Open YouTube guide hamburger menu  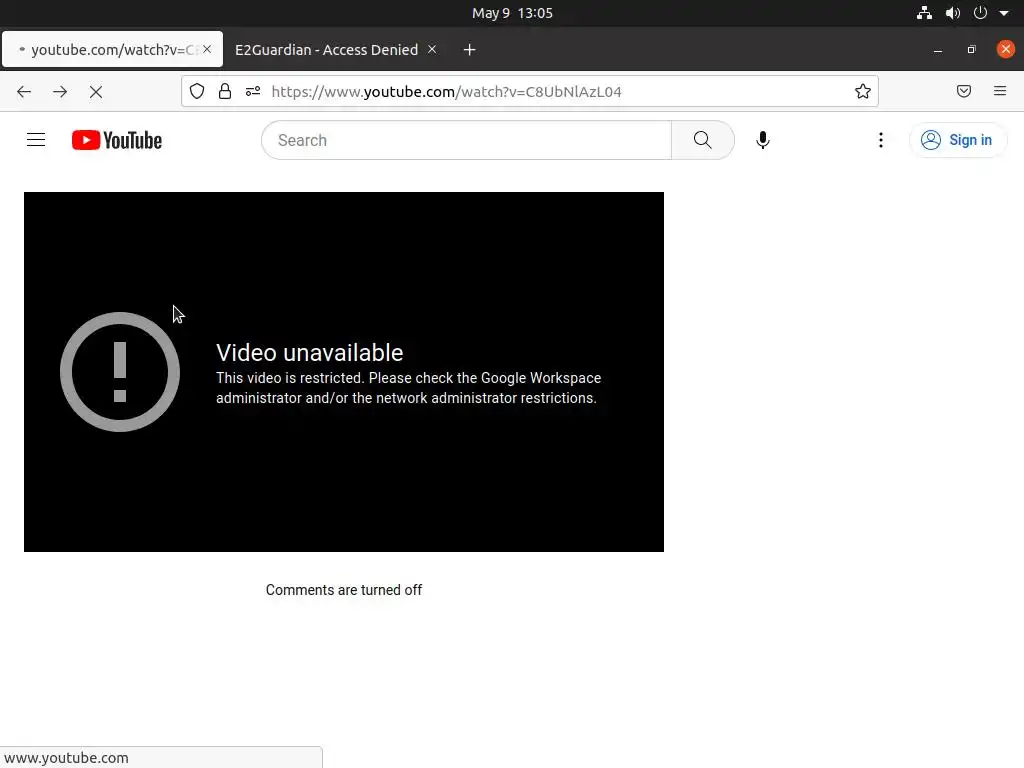click(36, 140)
